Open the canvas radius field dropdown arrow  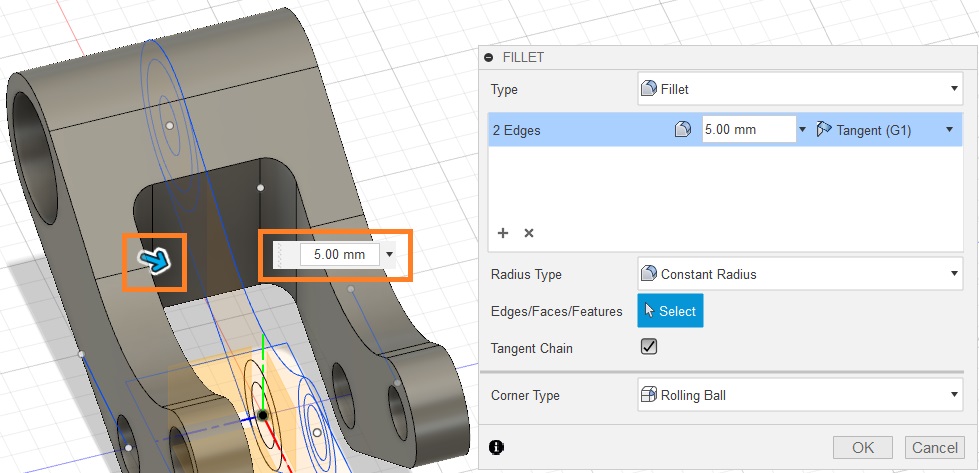pos(390,255)
